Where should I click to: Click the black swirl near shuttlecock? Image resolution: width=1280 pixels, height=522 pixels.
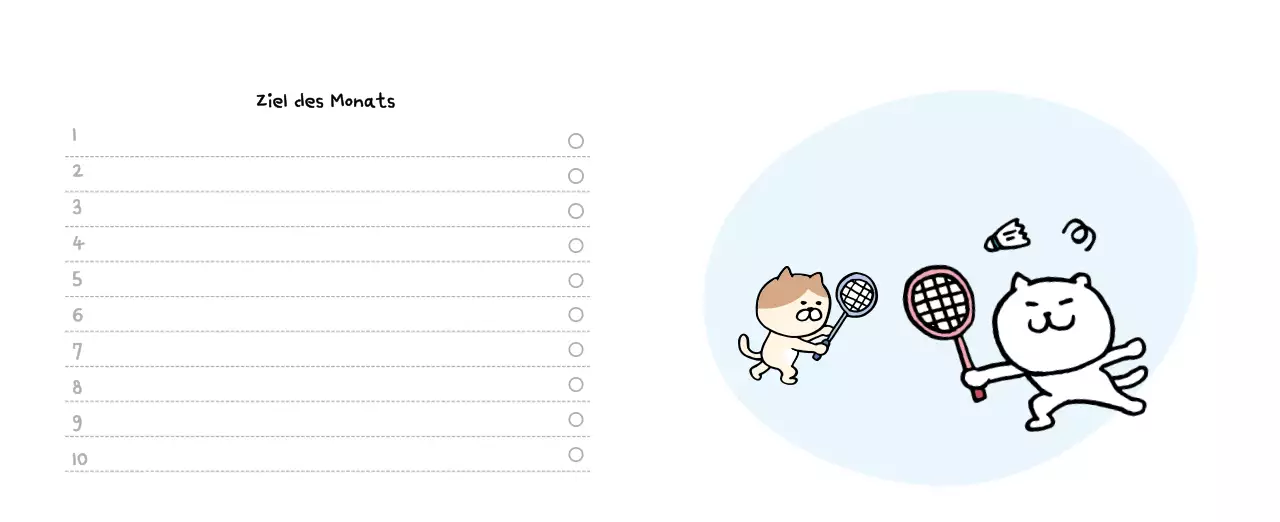(x=1078, y=235)
